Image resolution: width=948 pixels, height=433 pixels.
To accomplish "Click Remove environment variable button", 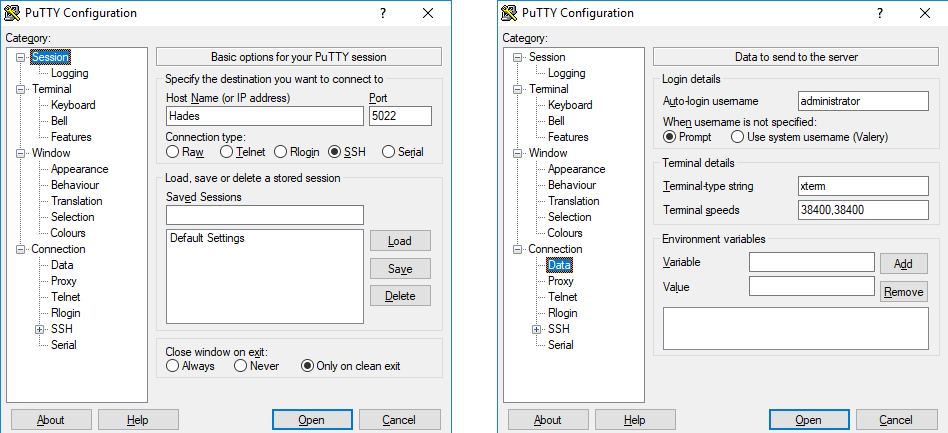I will point(904,291).
